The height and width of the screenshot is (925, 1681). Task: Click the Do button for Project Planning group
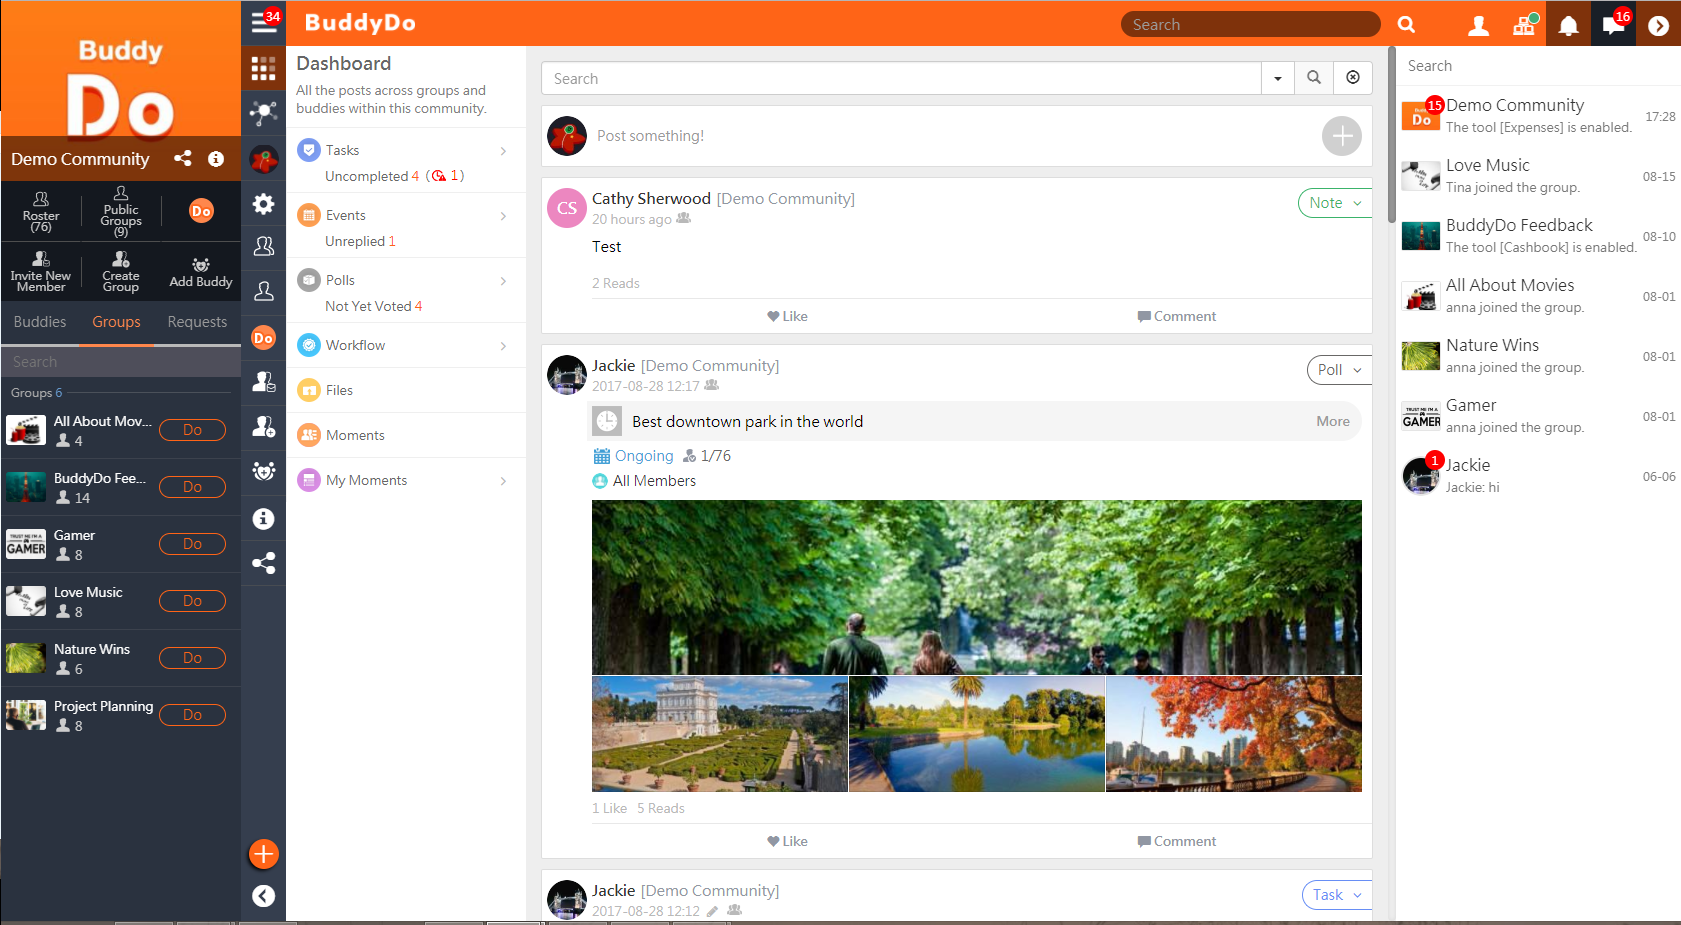[192, 715]
